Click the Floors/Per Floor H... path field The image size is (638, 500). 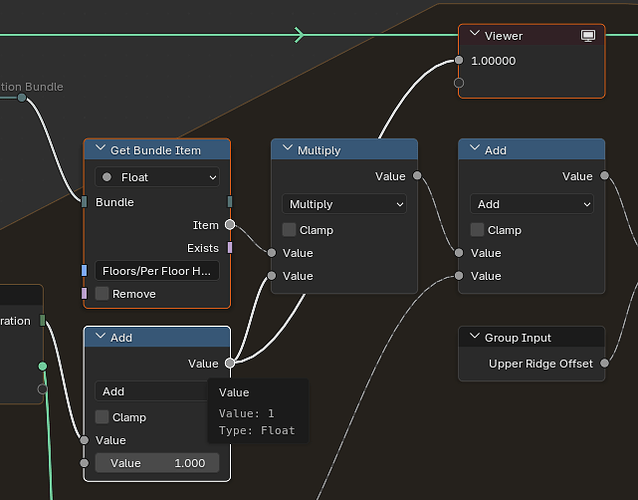(157, 271)
